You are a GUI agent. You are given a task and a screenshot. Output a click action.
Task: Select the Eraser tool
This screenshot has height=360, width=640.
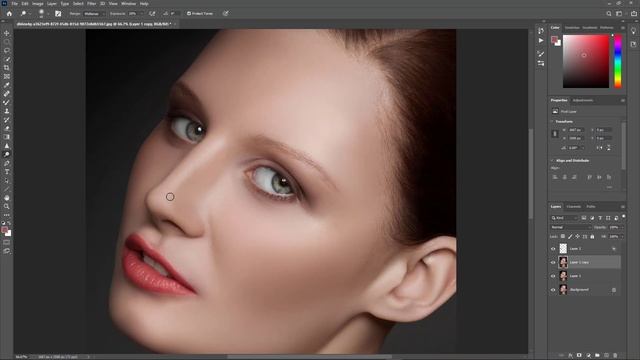click(x=7, y=129)
